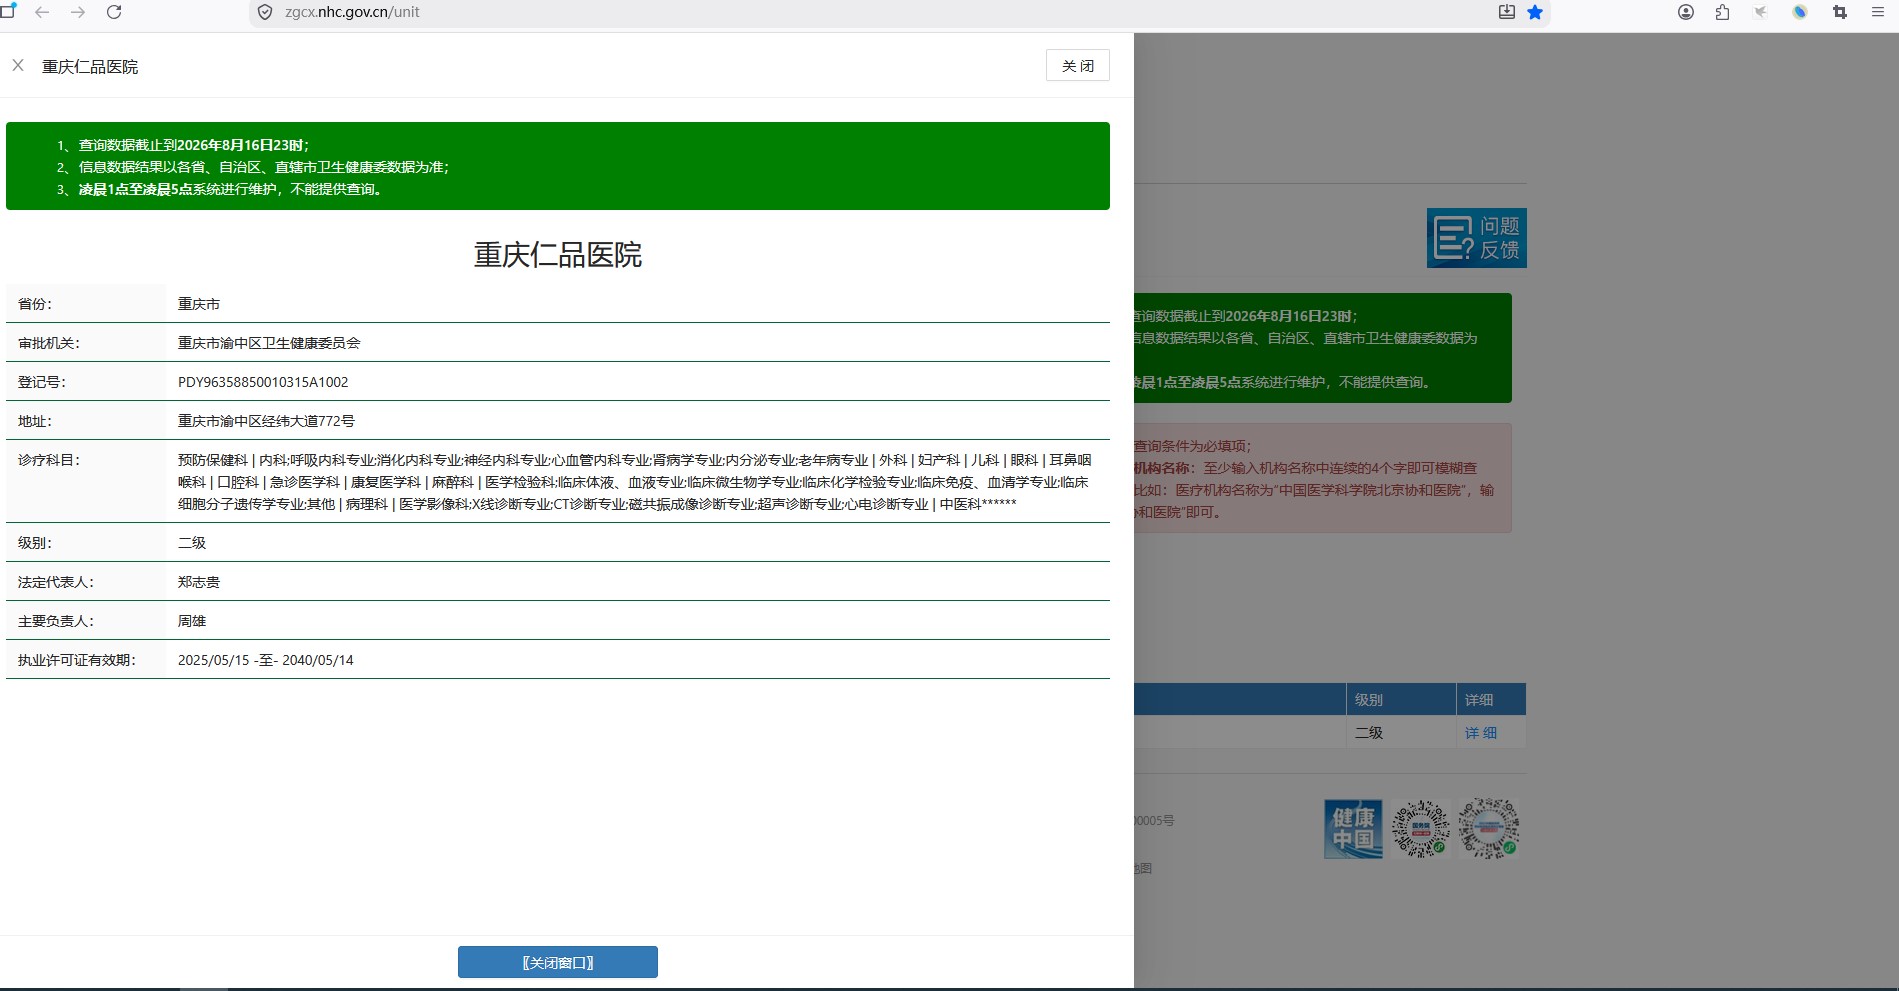
Task: Click the install/download page icon in address bar
Action: click(1507, 12)
